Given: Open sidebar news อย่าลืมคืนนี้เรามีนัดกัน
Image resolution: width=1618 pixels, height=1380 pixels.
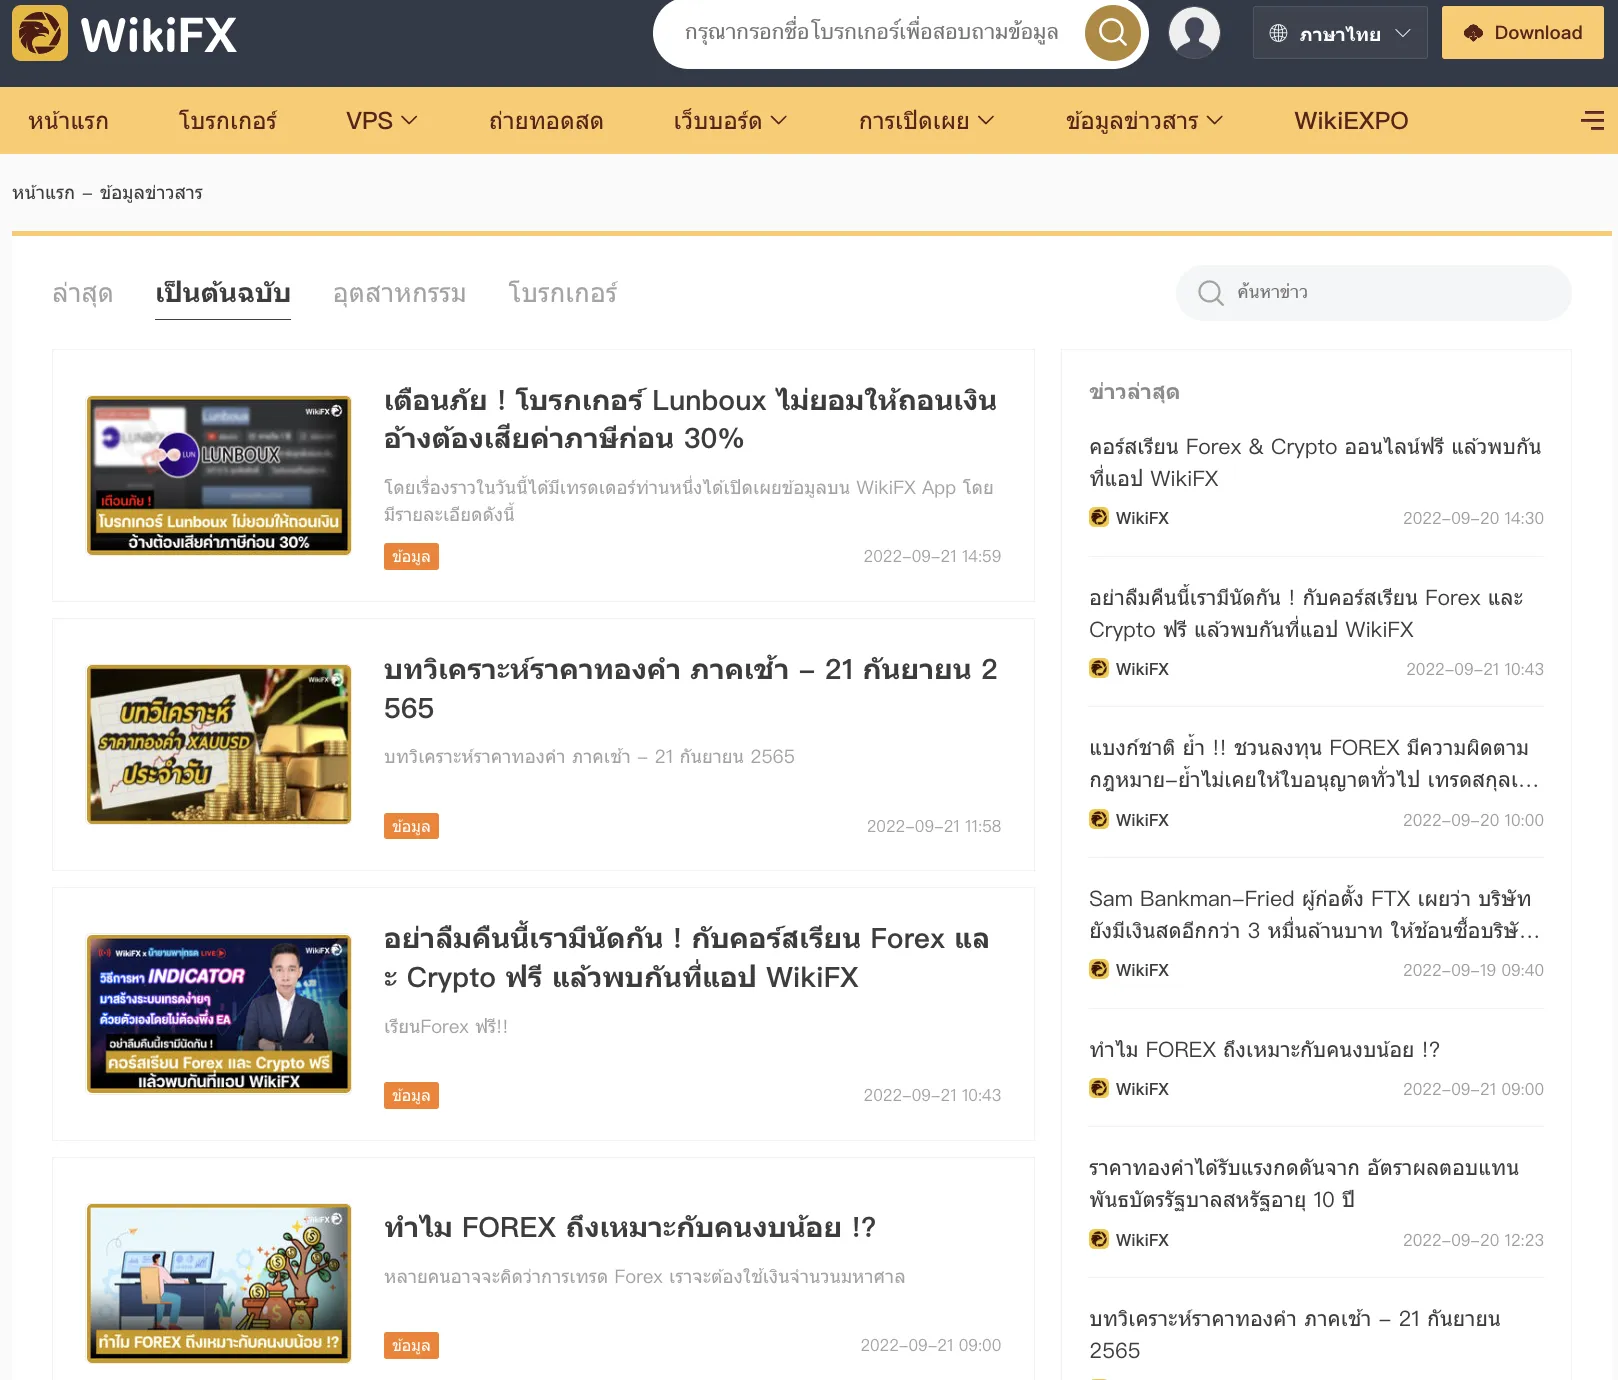Looking at the screenshot, I should tap(1306, 614).
